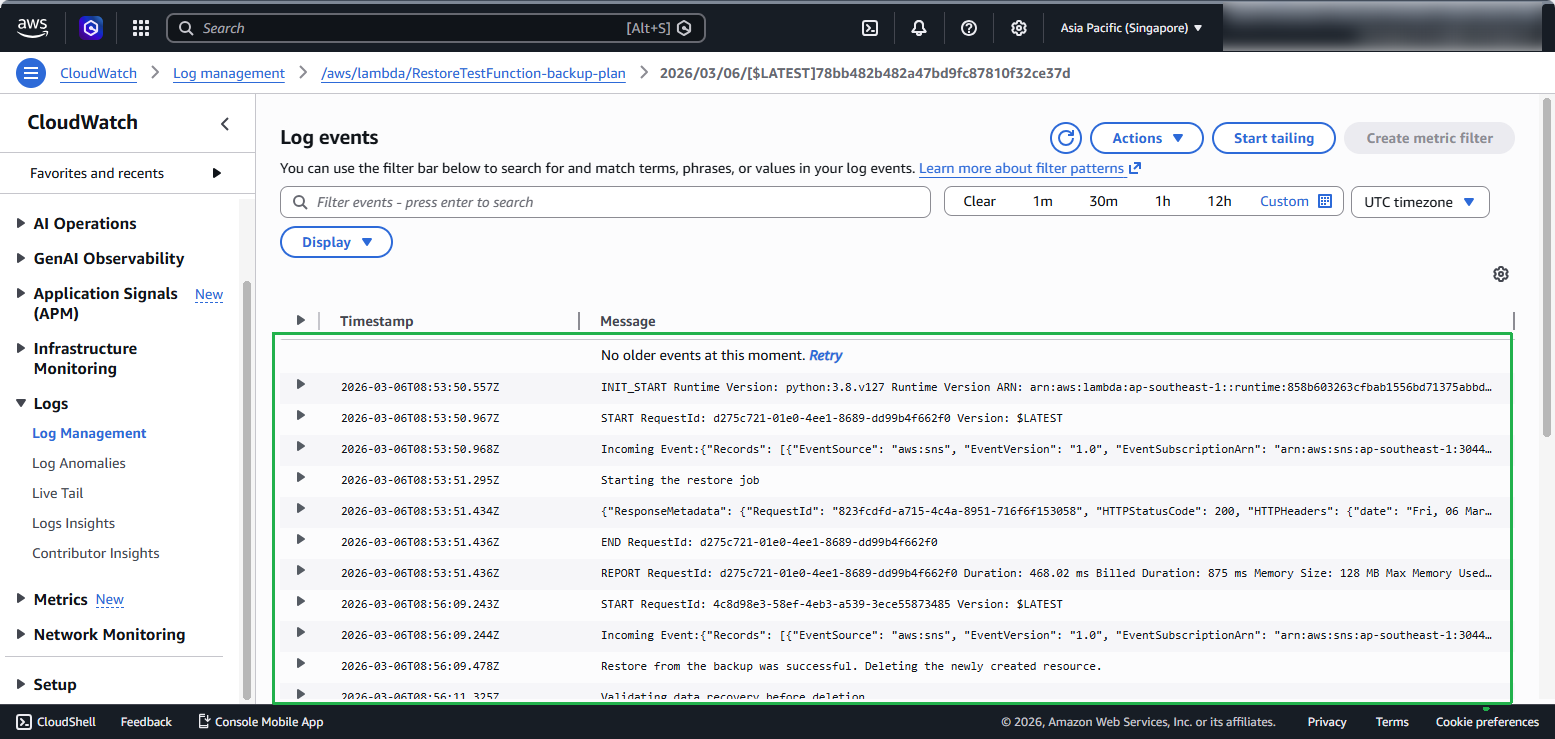Open the log table preferences gear

(x=1500, y=274)
